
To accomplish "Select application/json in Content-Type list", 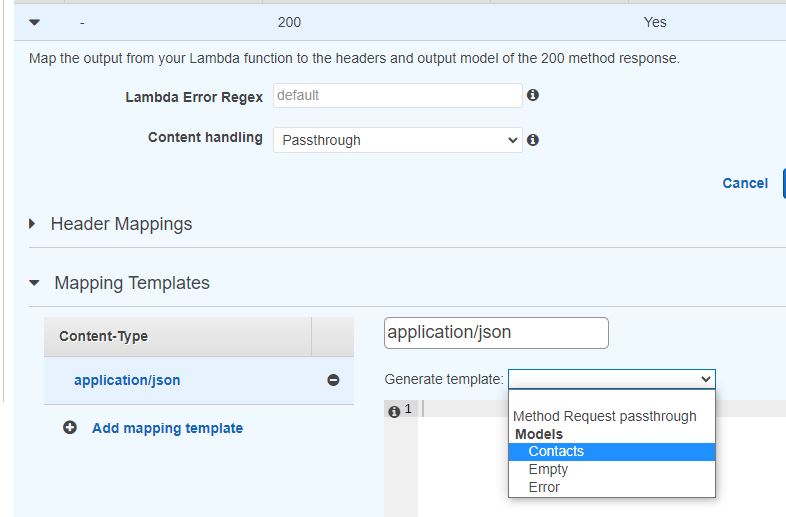I will (127, 380).
